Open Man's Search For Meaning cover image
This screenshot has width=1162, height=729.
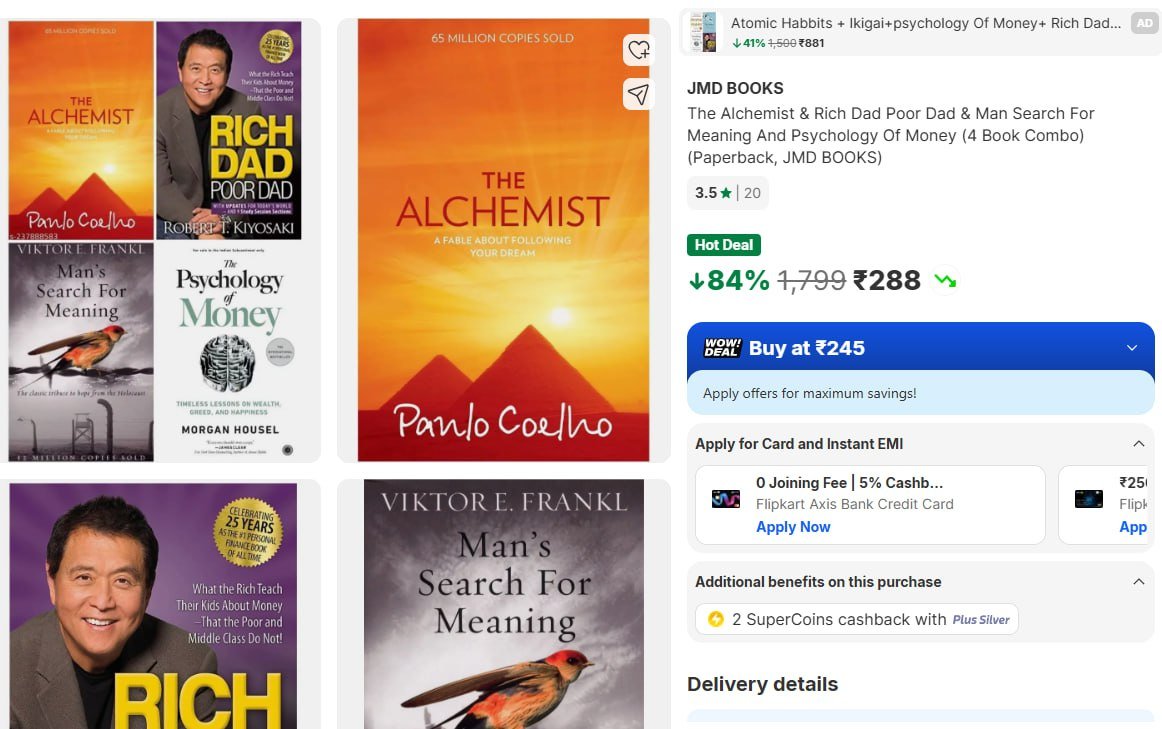tap(504, 605)
